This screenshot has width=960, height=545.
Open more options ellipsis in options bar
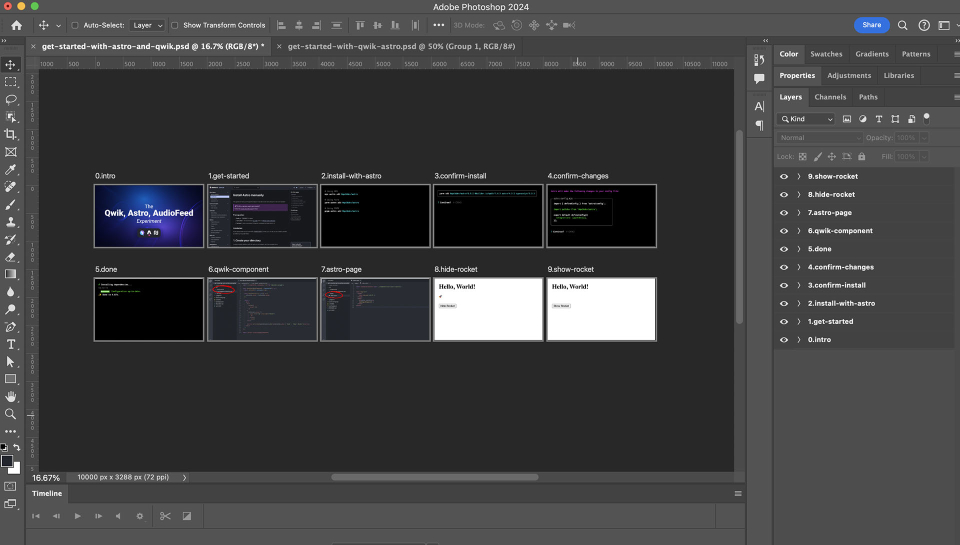click(438, 25)
